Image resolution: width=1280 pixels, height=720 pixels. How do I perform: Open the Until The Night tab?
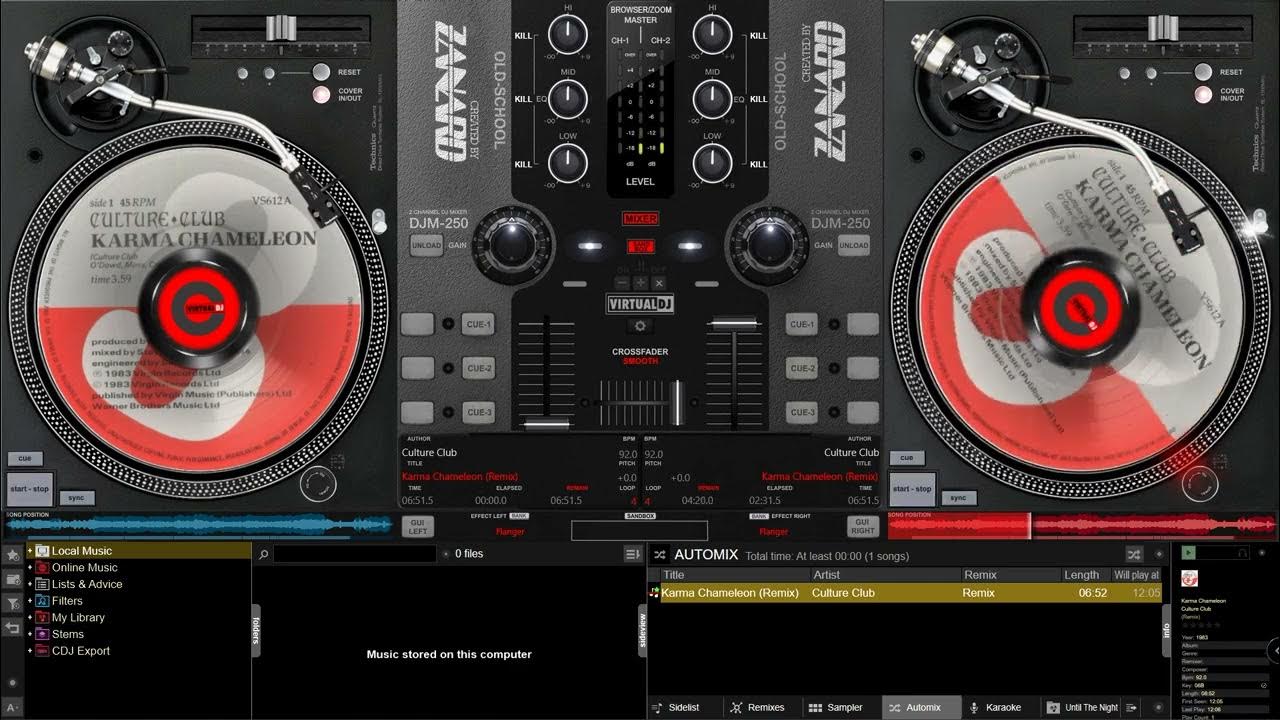click(1083, 707)
